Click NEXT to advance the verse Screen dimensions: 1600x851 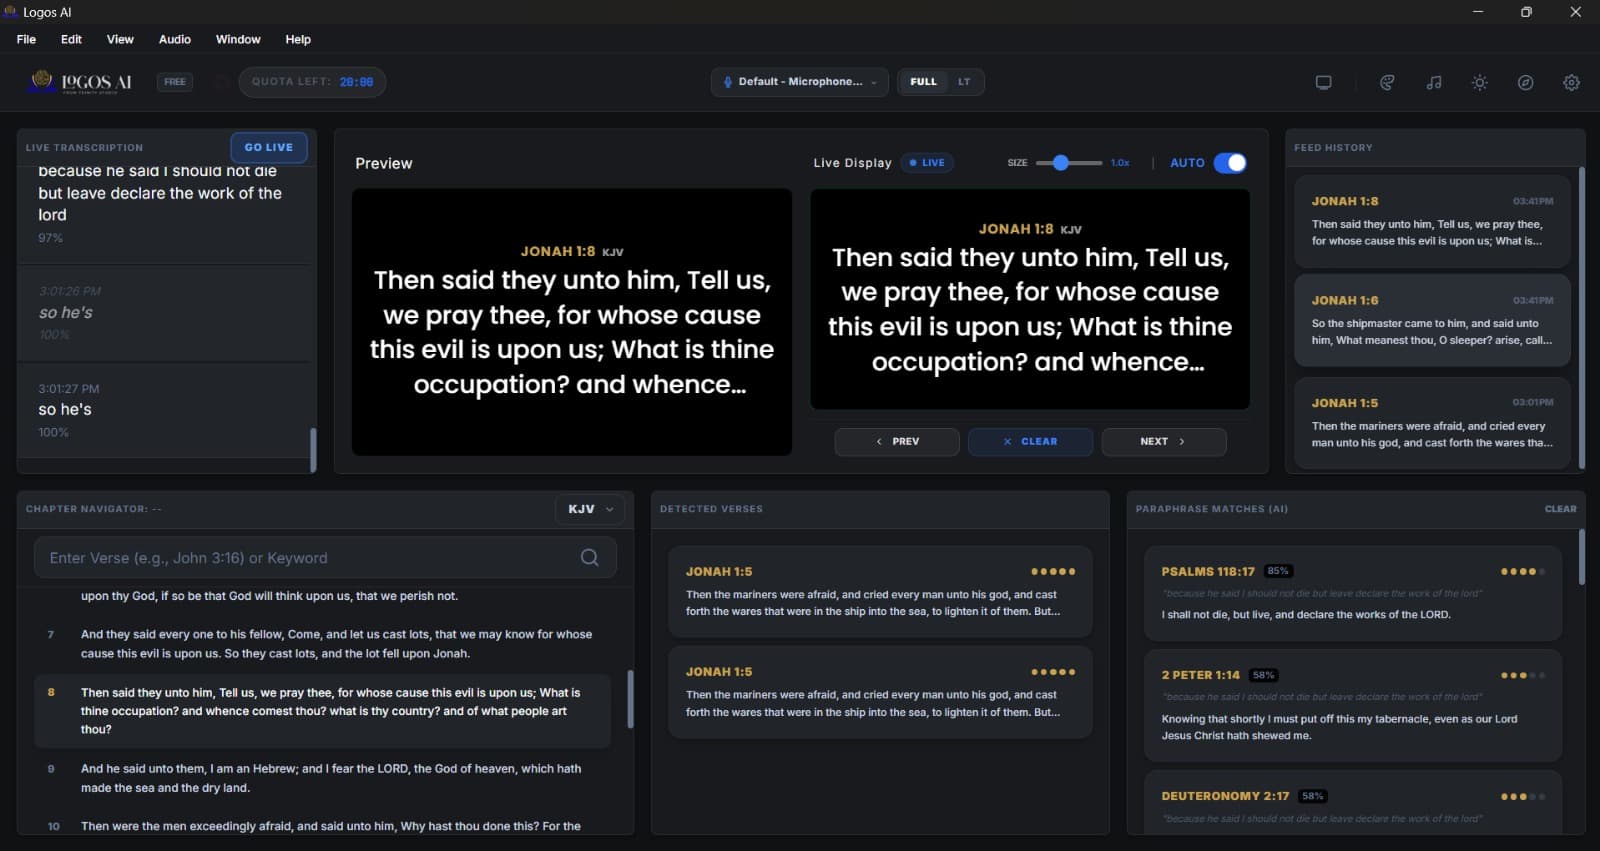click(x=1163, y=441)
